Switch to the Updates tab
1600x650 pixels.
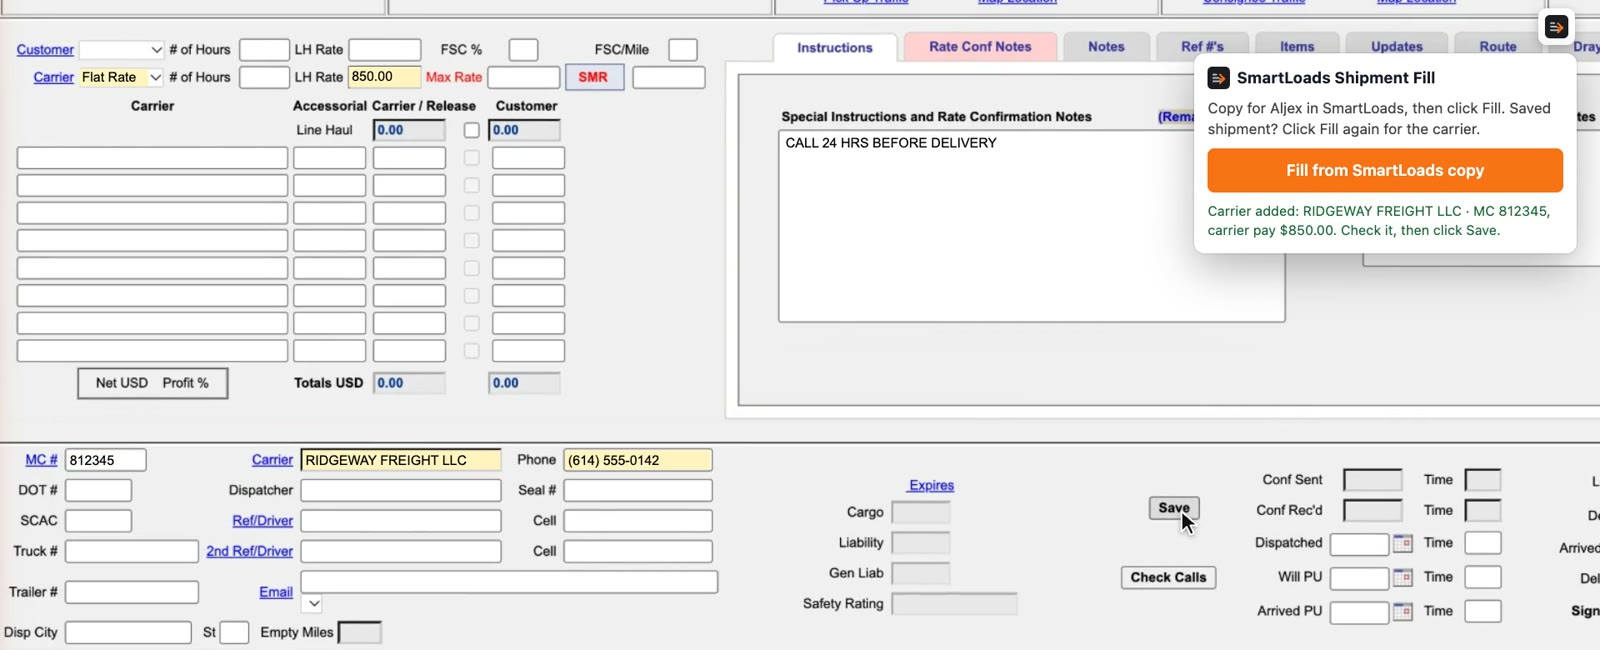1397,46
